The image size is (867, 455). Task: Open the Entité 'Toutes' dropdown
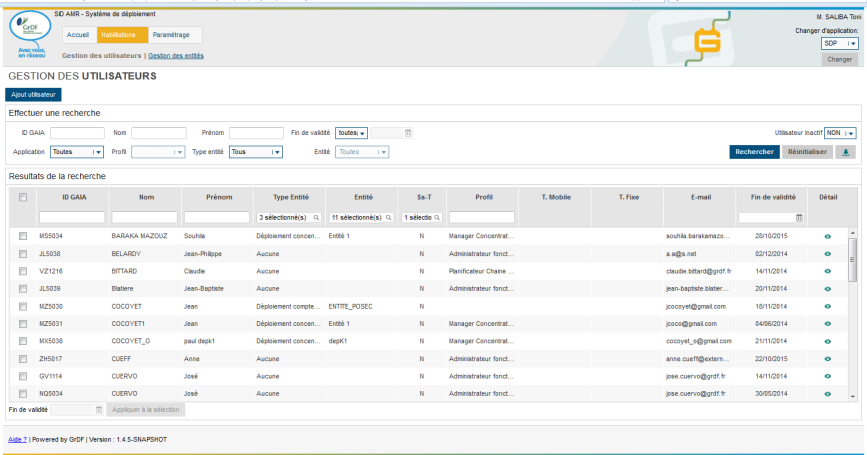[362, 152]
